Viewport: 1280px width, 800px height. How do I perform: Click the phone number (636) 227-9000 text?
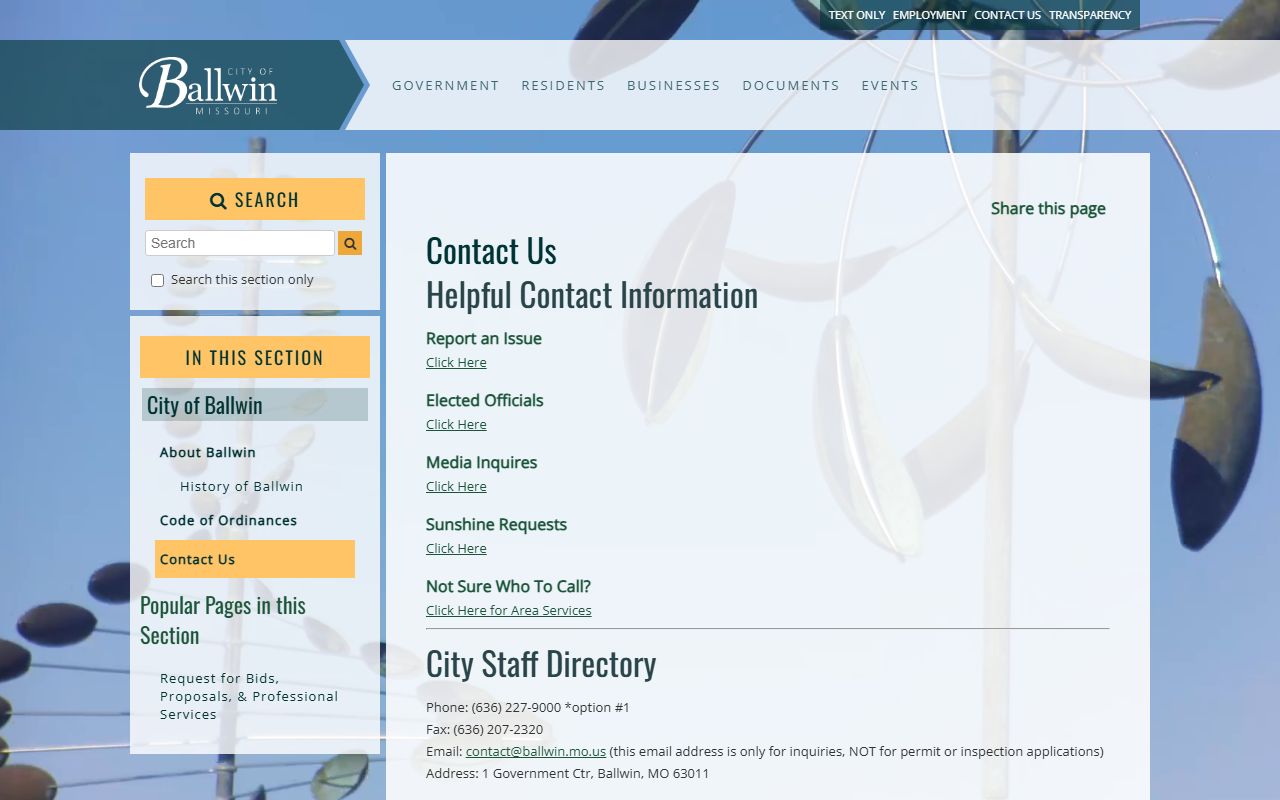(516, 707)
